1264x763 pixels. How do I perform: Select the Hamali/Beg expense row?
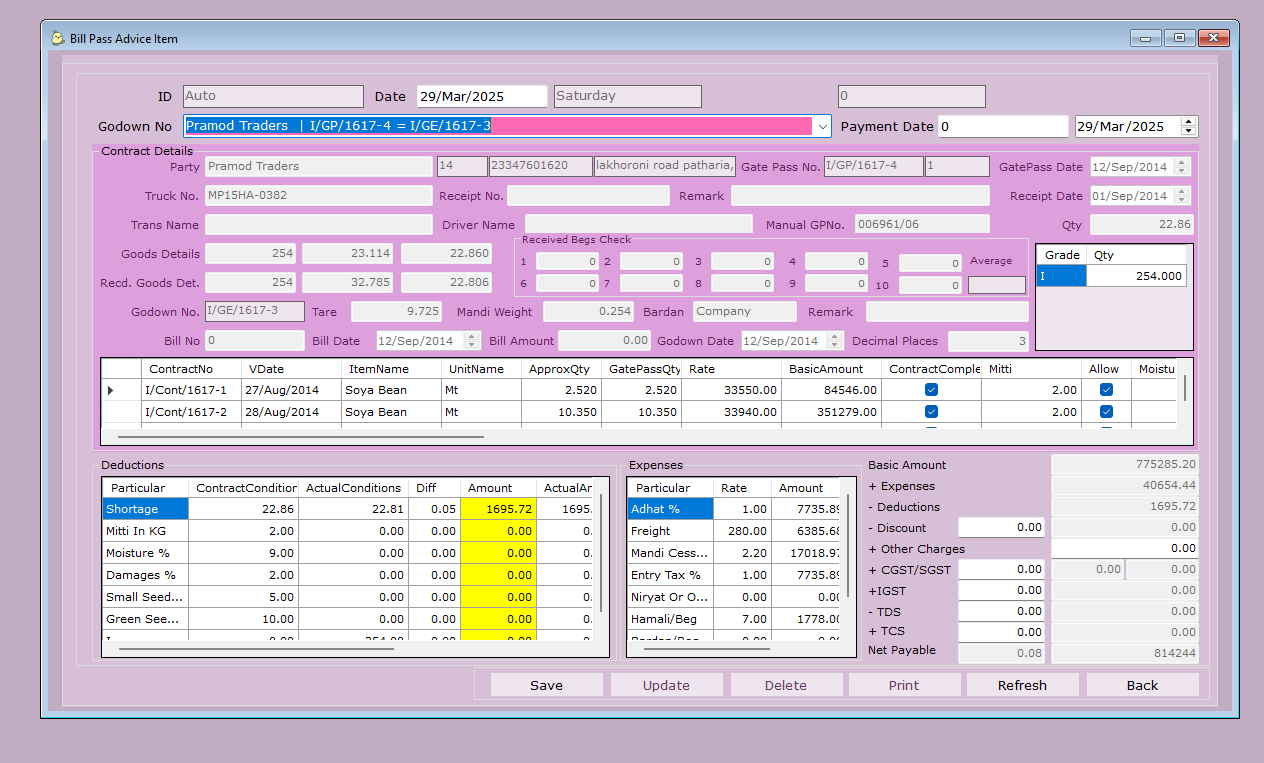coord(670,619)
